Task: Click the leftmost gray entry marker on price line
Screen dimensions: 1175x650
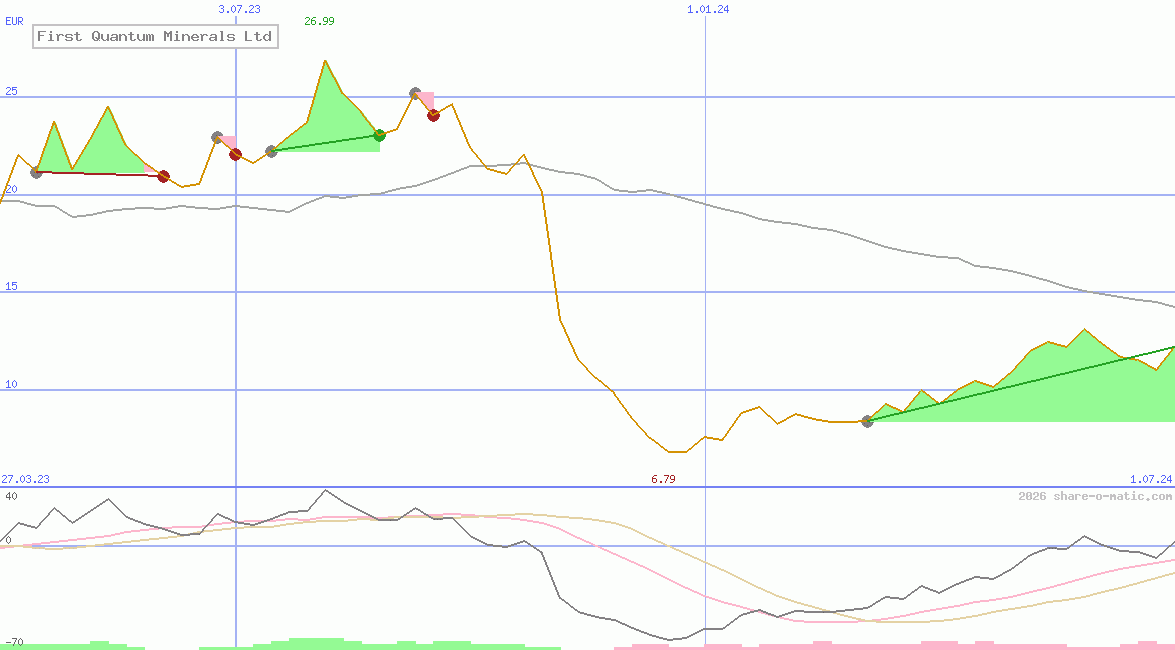Action: 37,172
